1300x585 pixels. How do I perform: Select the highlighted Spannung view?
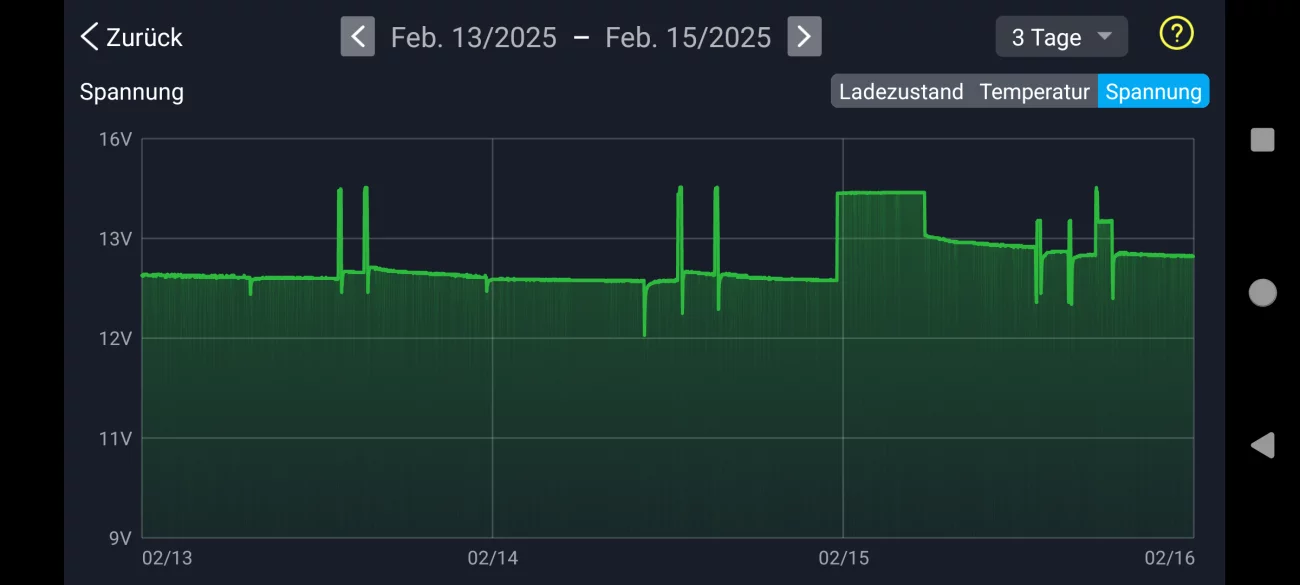[x=1153, y=92]
